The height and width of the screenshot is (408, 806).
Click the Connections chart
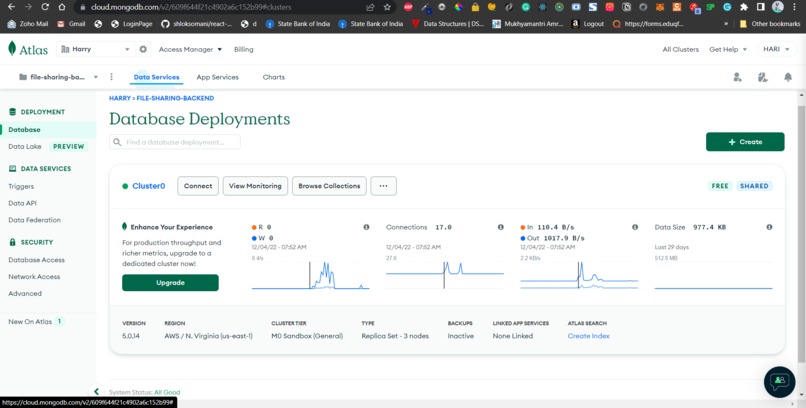pos(445,276)
